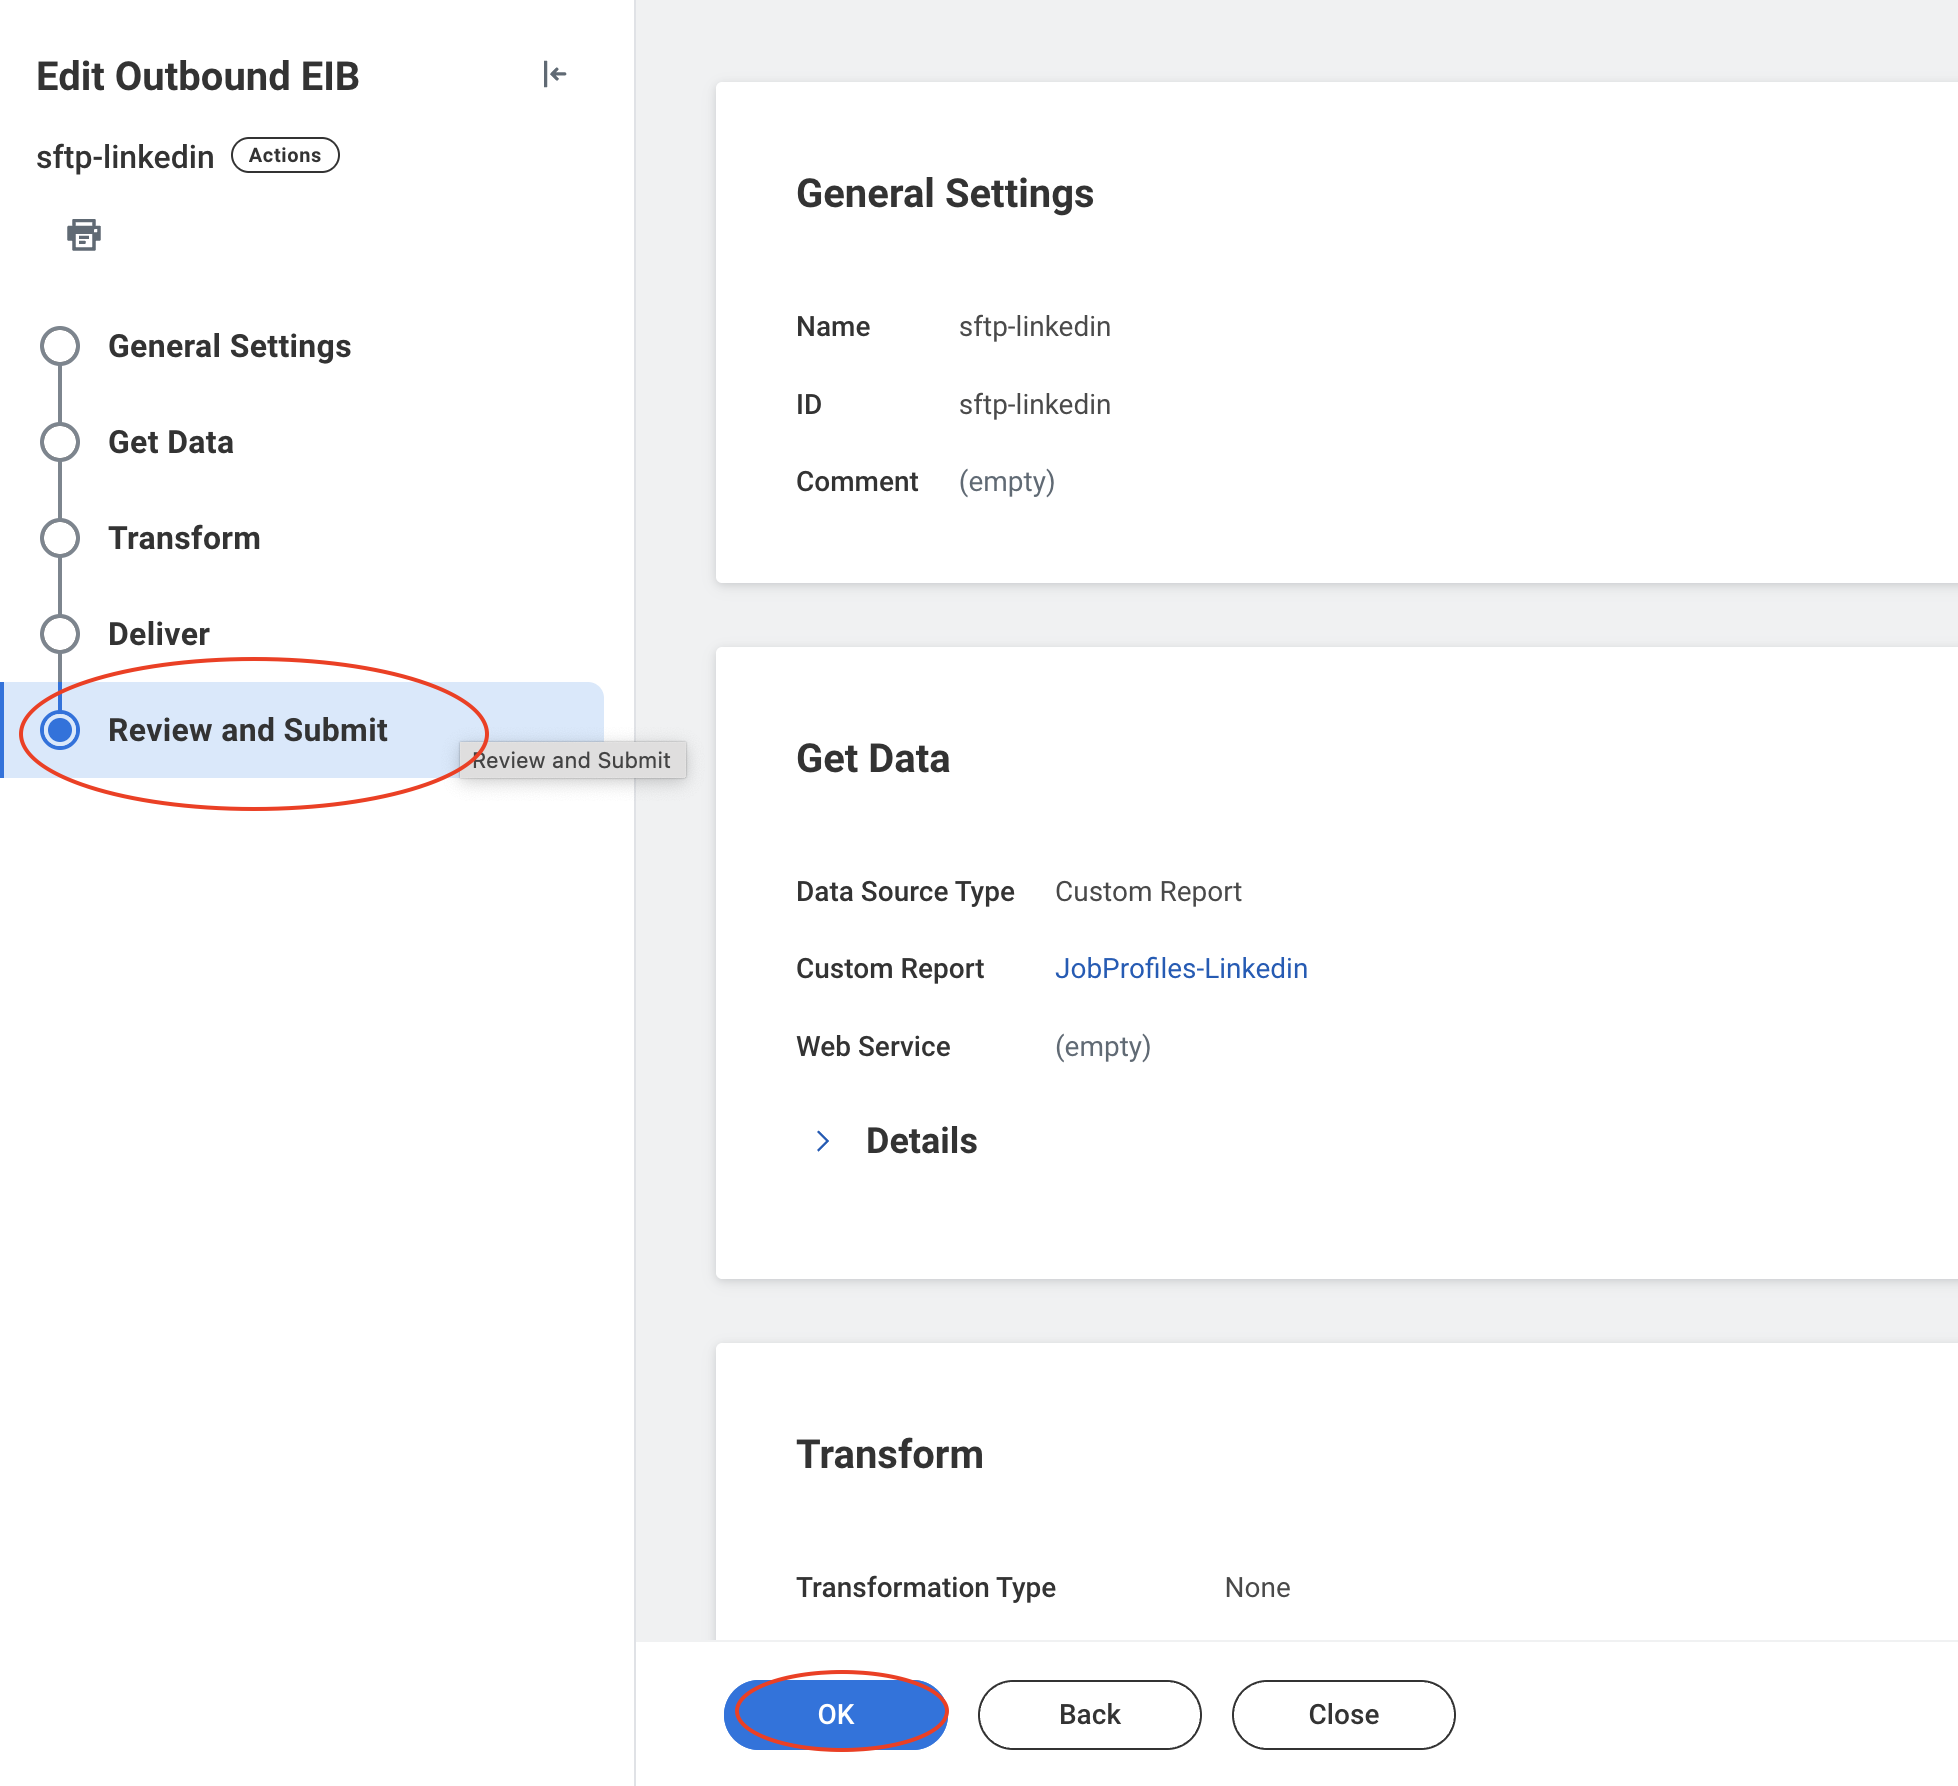
Task: Select the Transform step circle
Action: point(60,538)
